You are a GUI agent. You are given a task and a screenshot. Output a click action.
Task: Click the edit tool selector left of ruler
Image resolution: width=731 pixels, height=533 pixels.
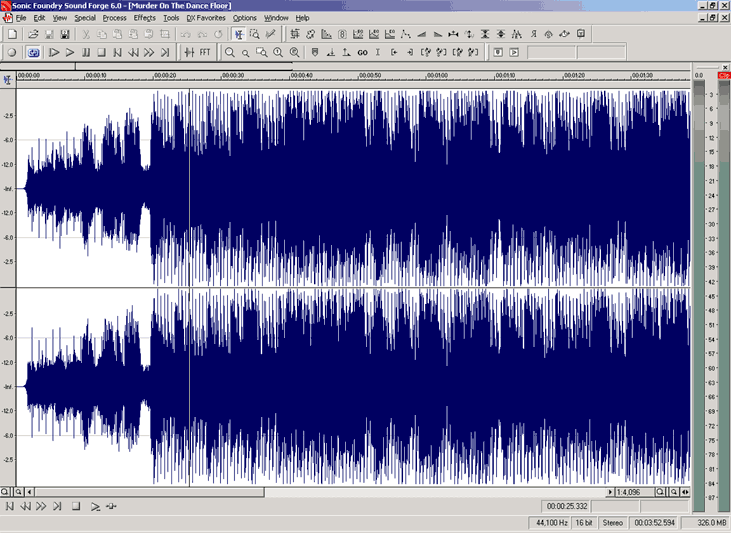point(7,80)
